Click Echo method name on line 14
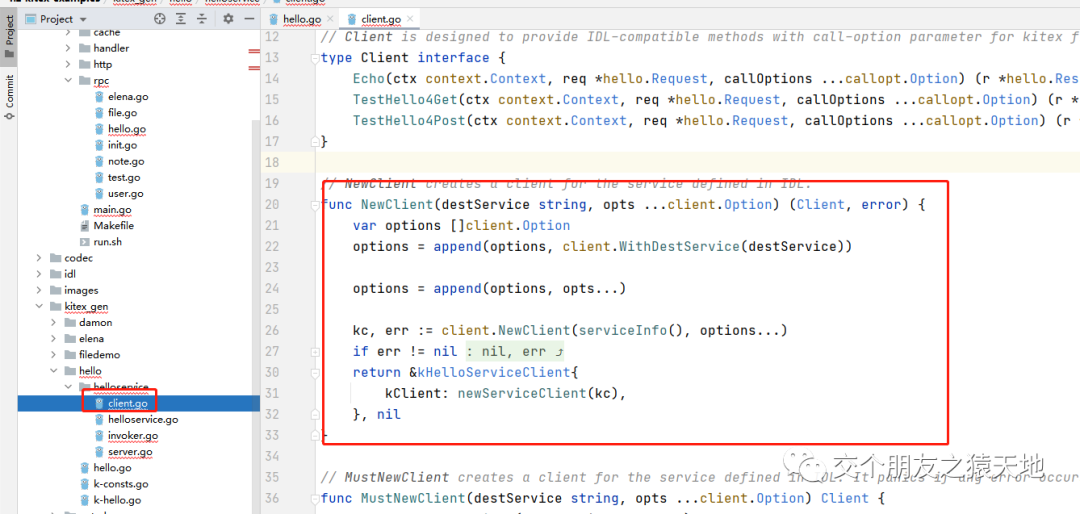 point(368,79)
